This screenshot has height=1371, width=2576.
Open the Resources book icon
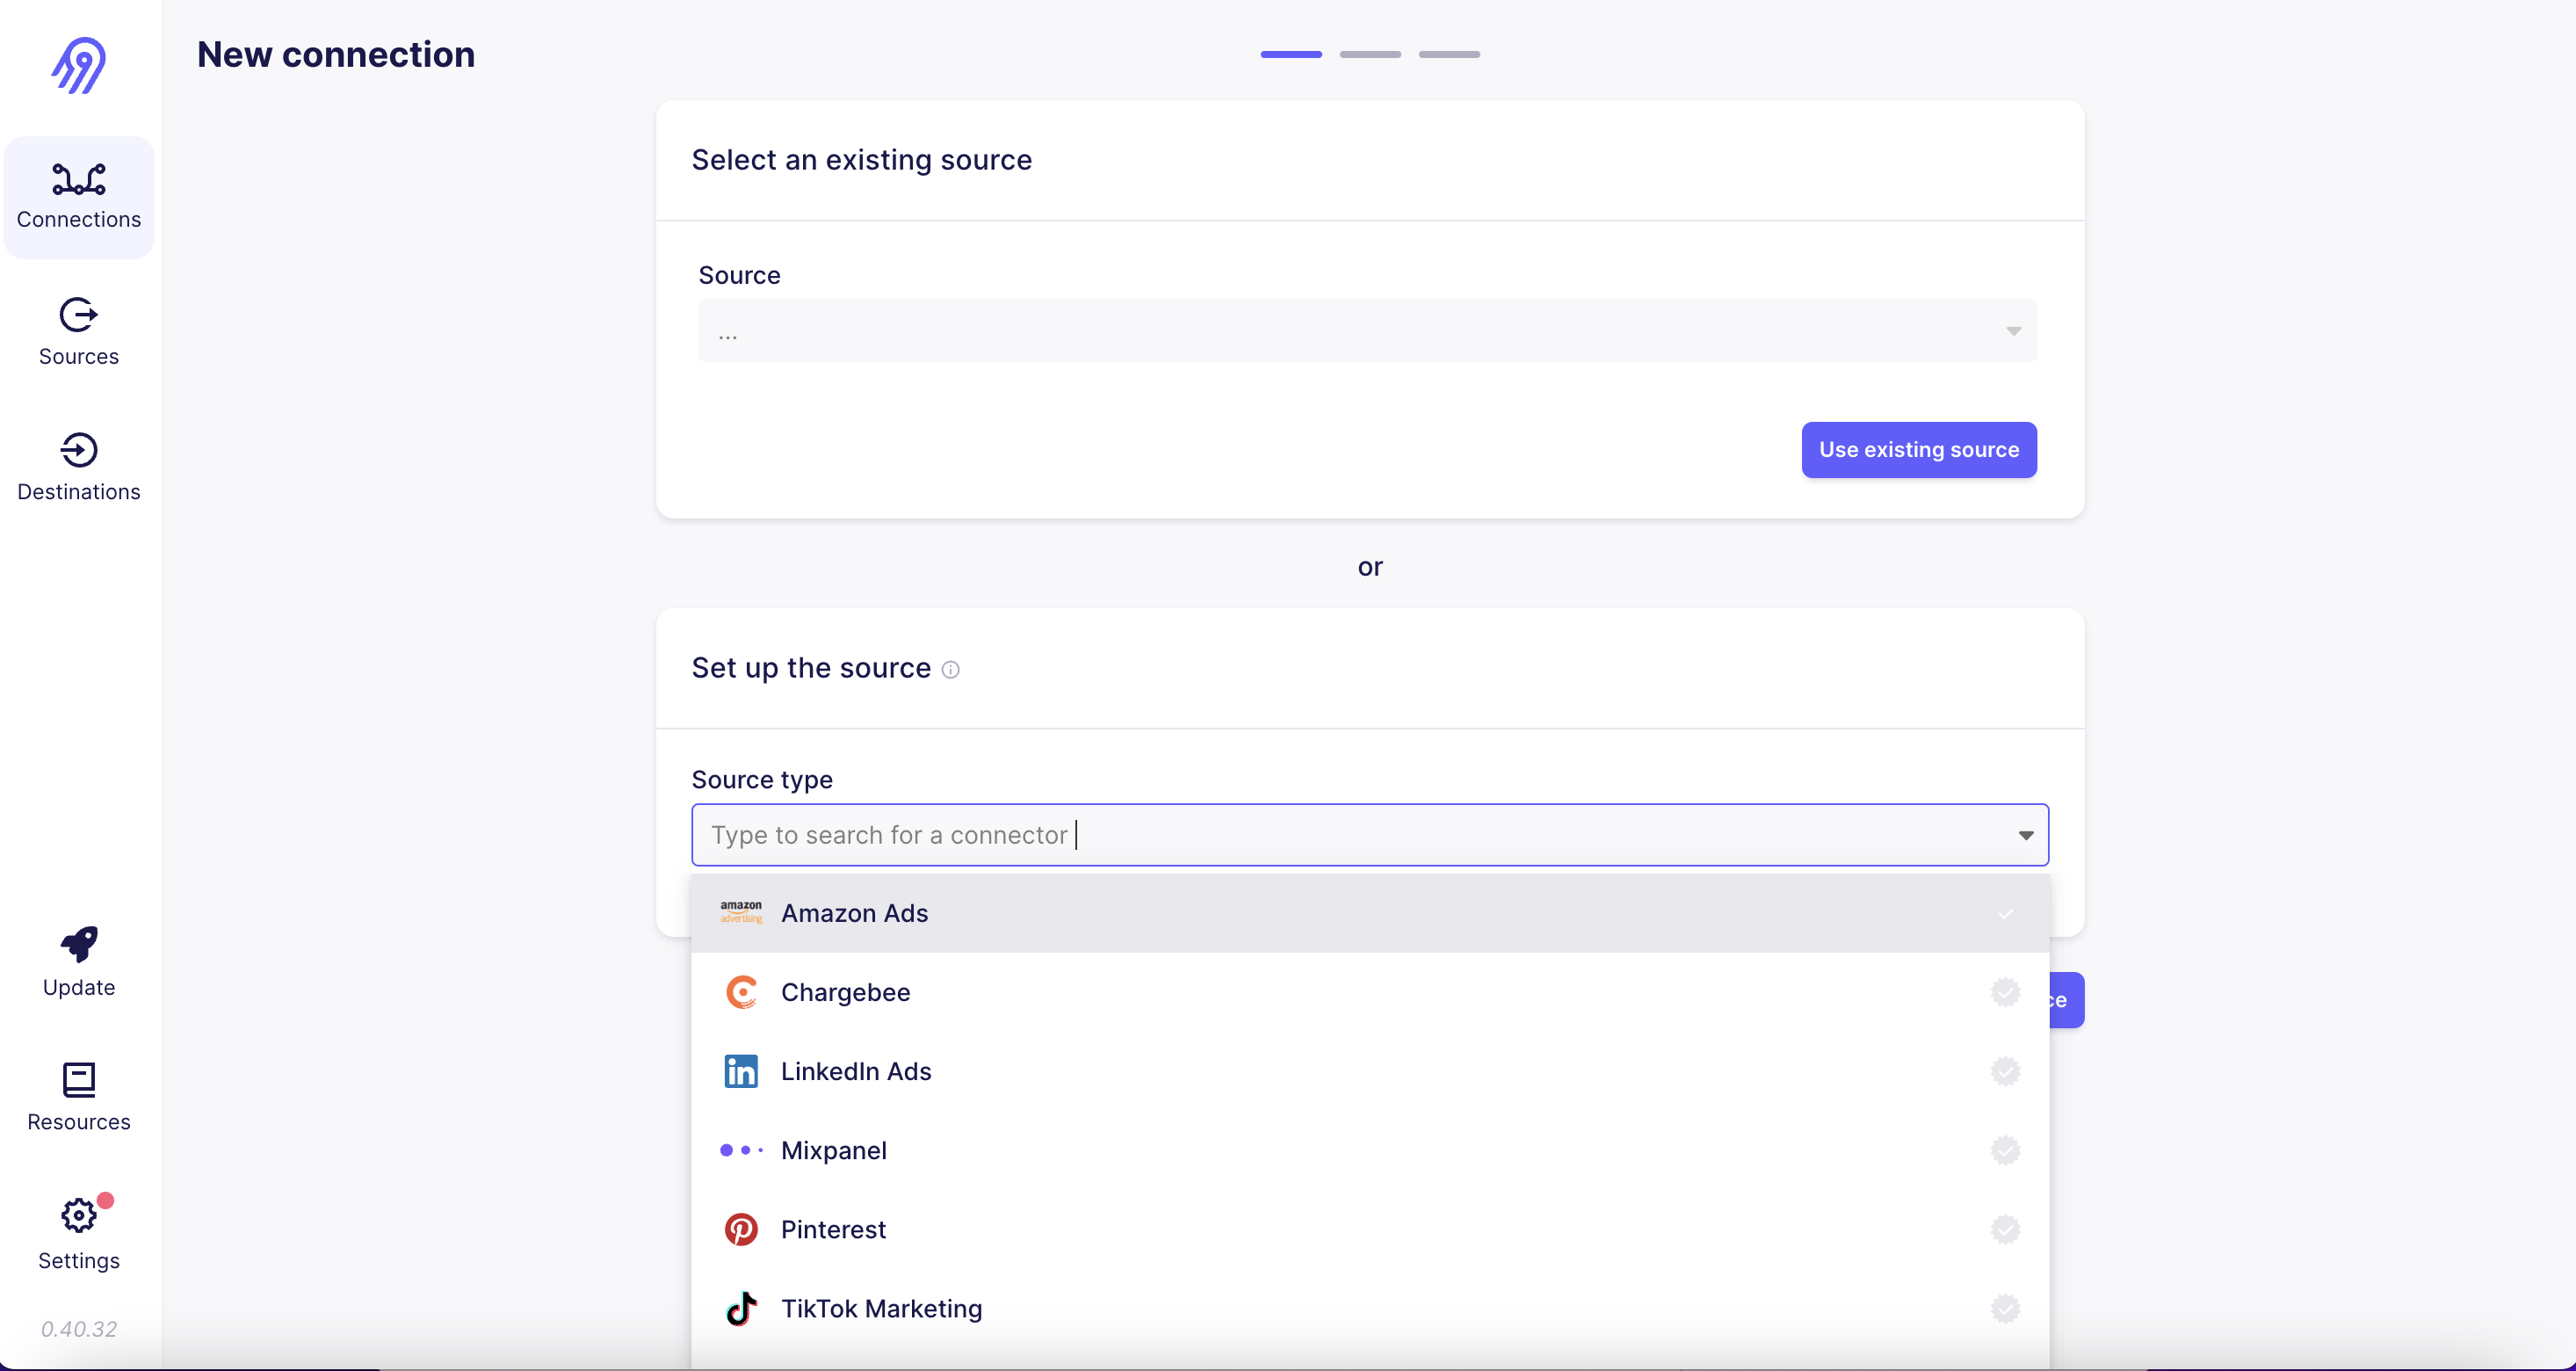click(79, 1080)
